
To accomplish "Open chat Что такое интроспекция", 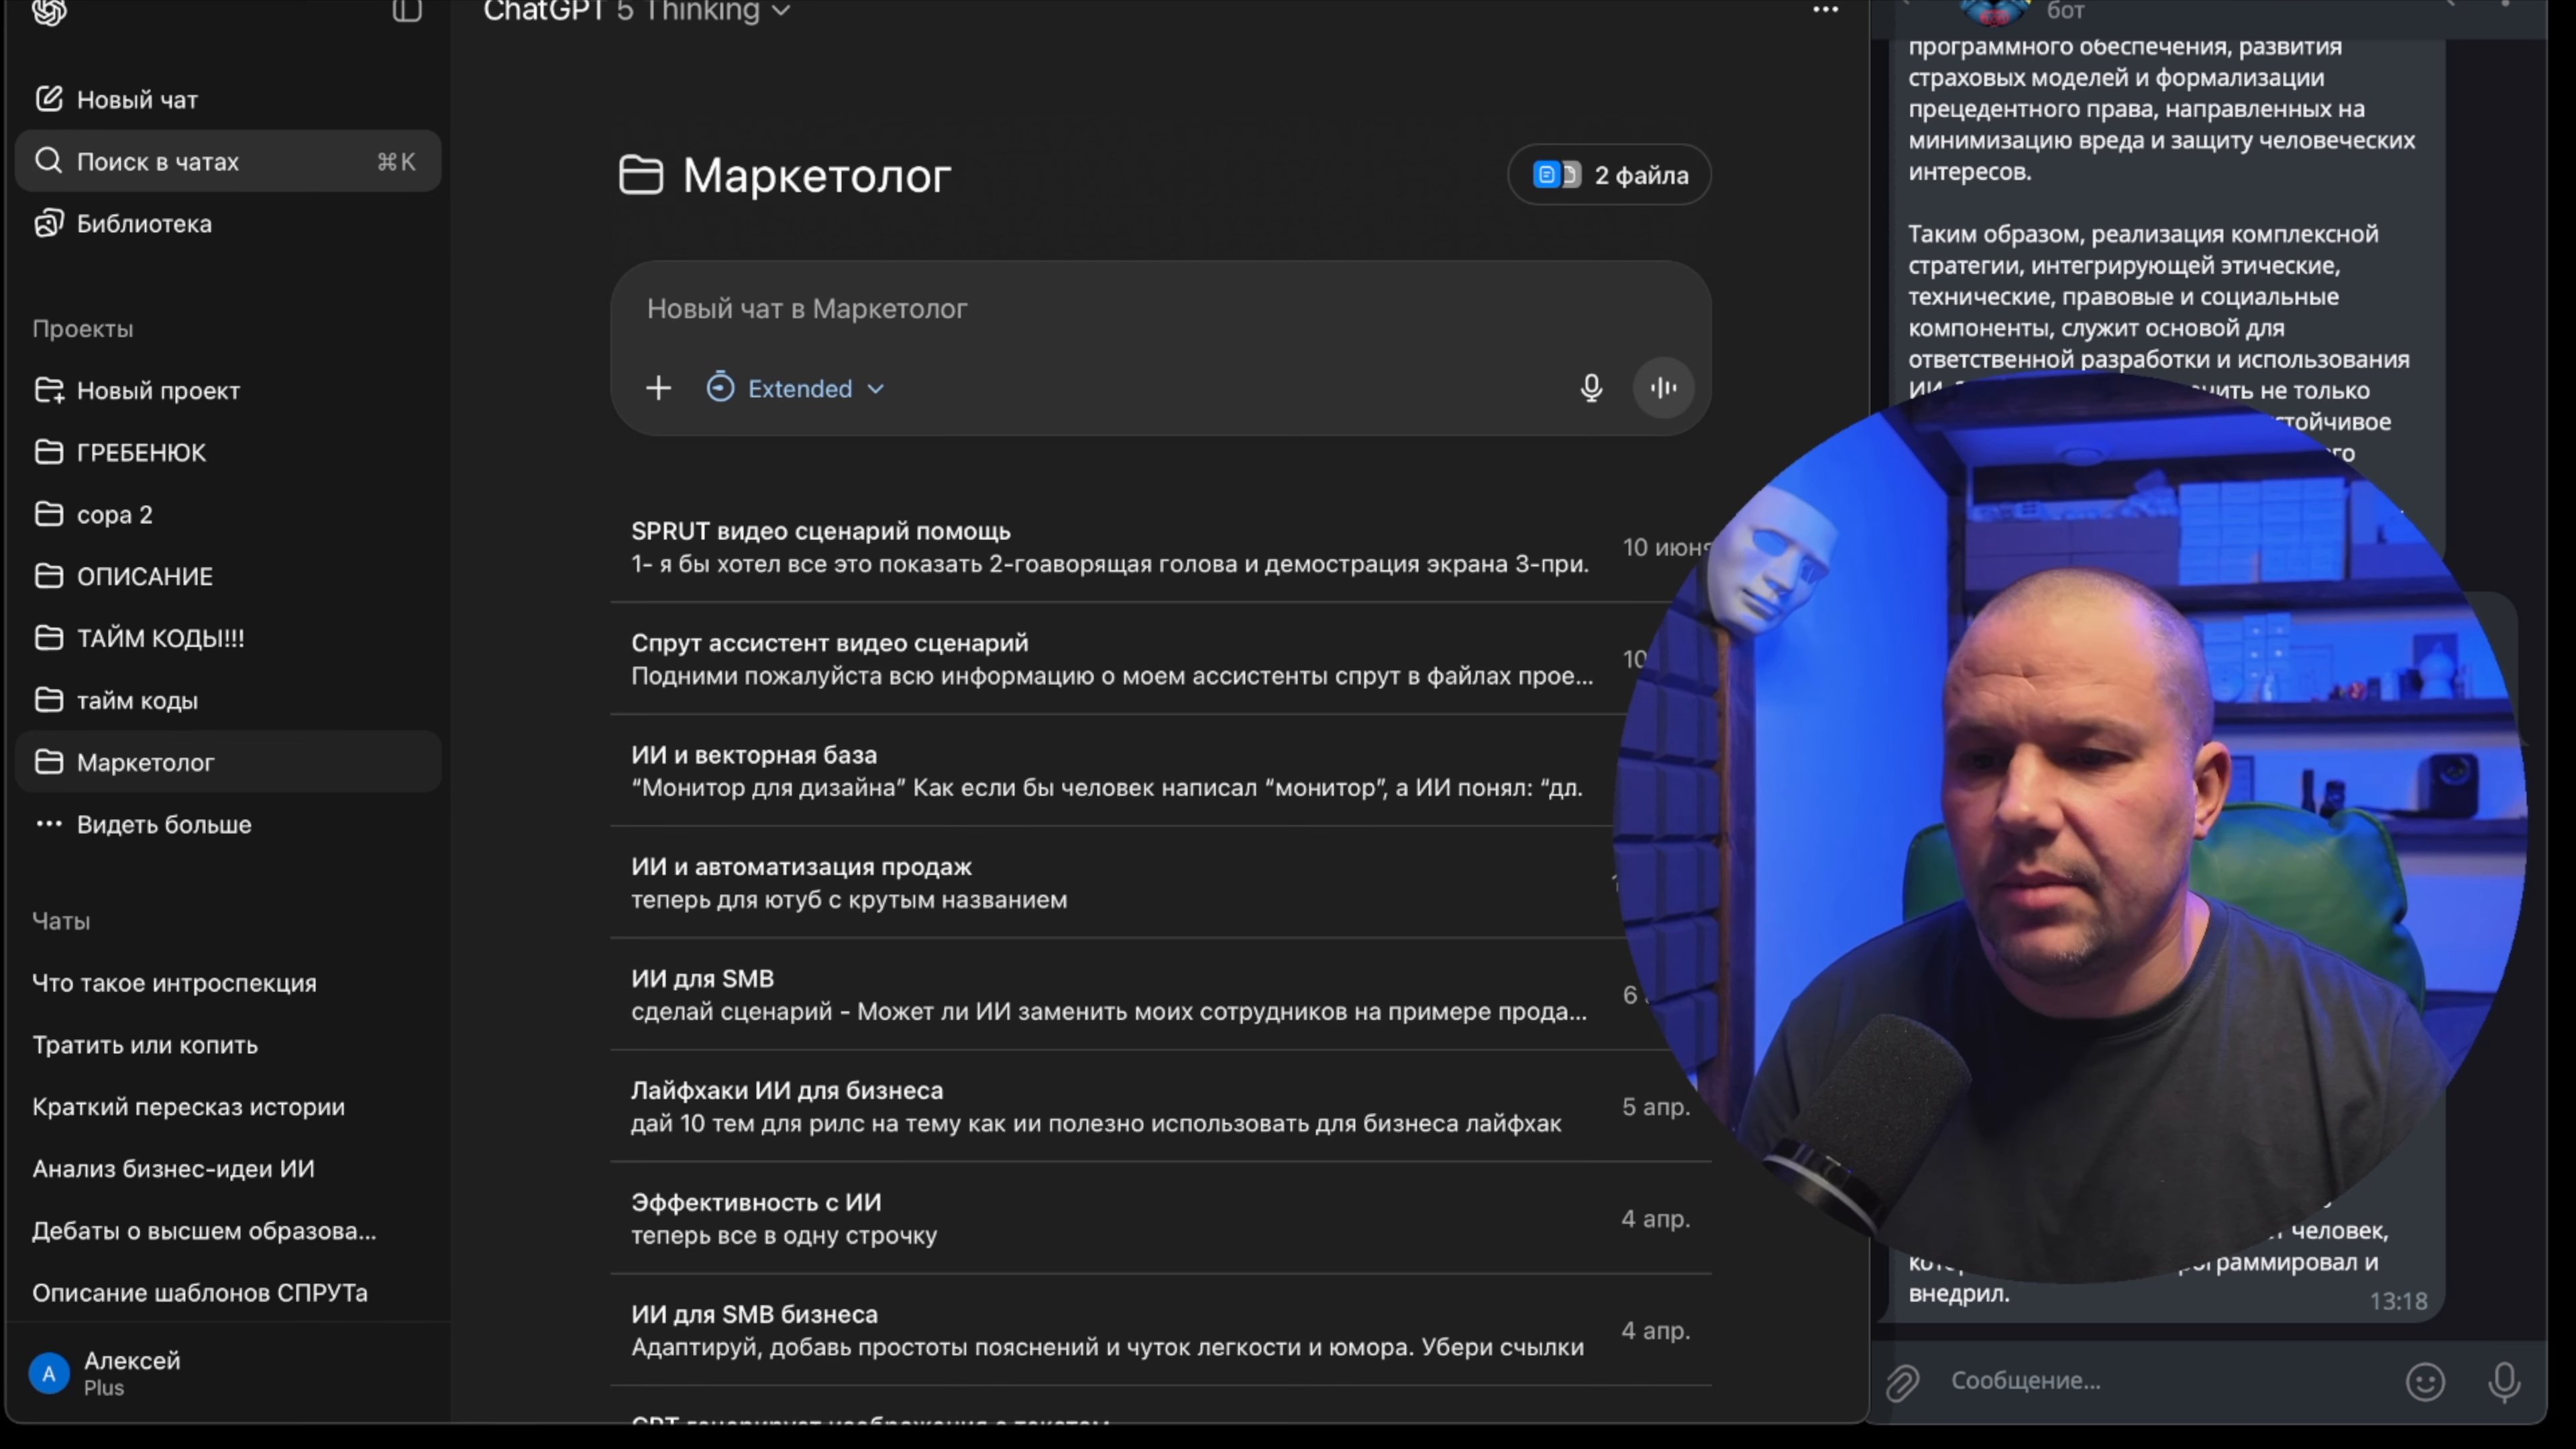I will point(228,983).
